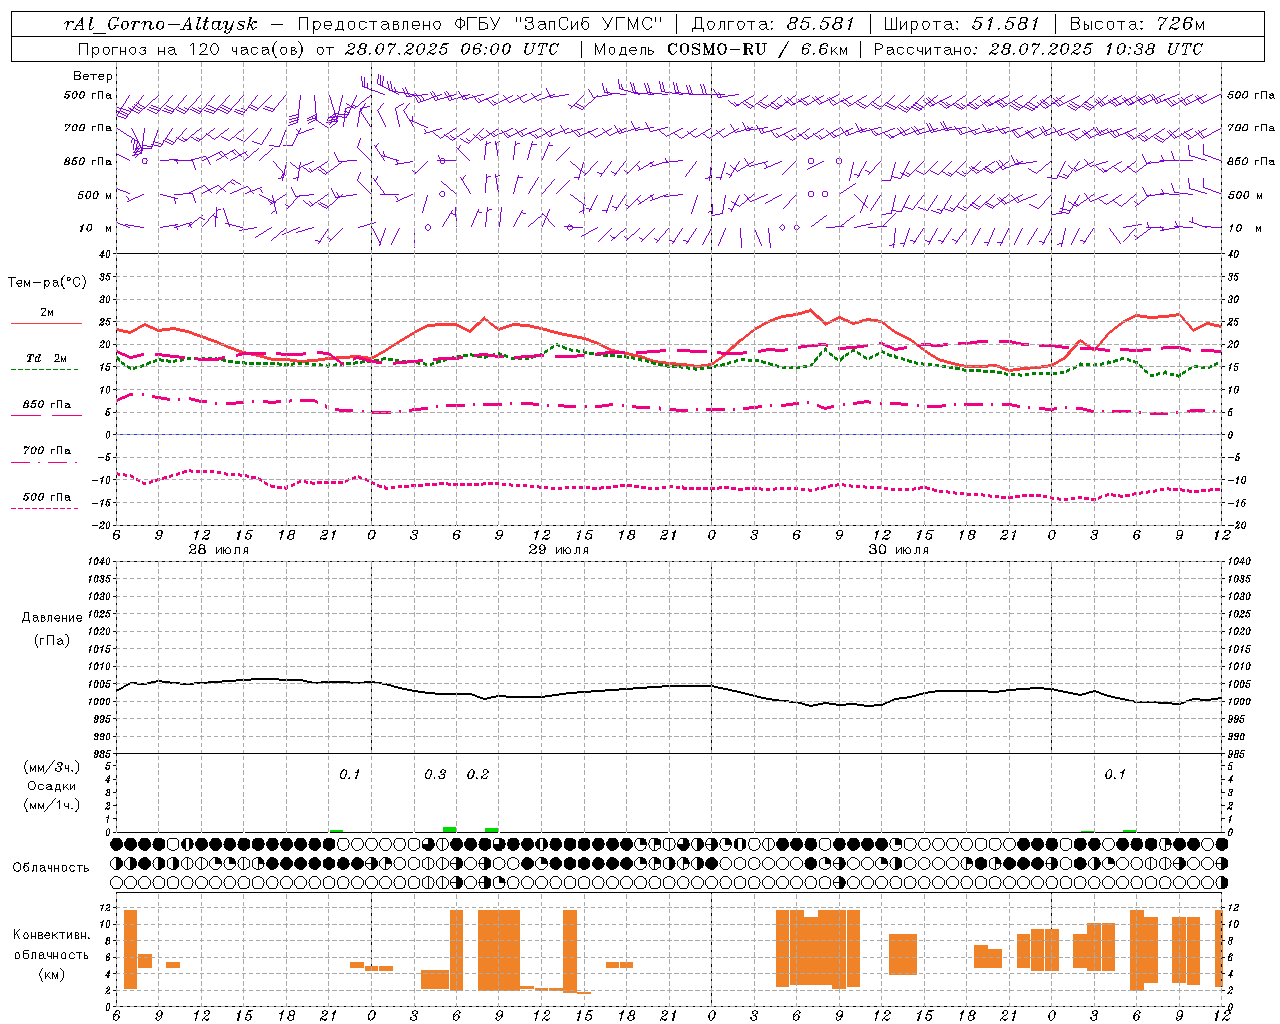The height and width of the screenshot is (1024, 1280).
Task: Click the Осадки precipitation label
Action: click(x=52, y=786)
